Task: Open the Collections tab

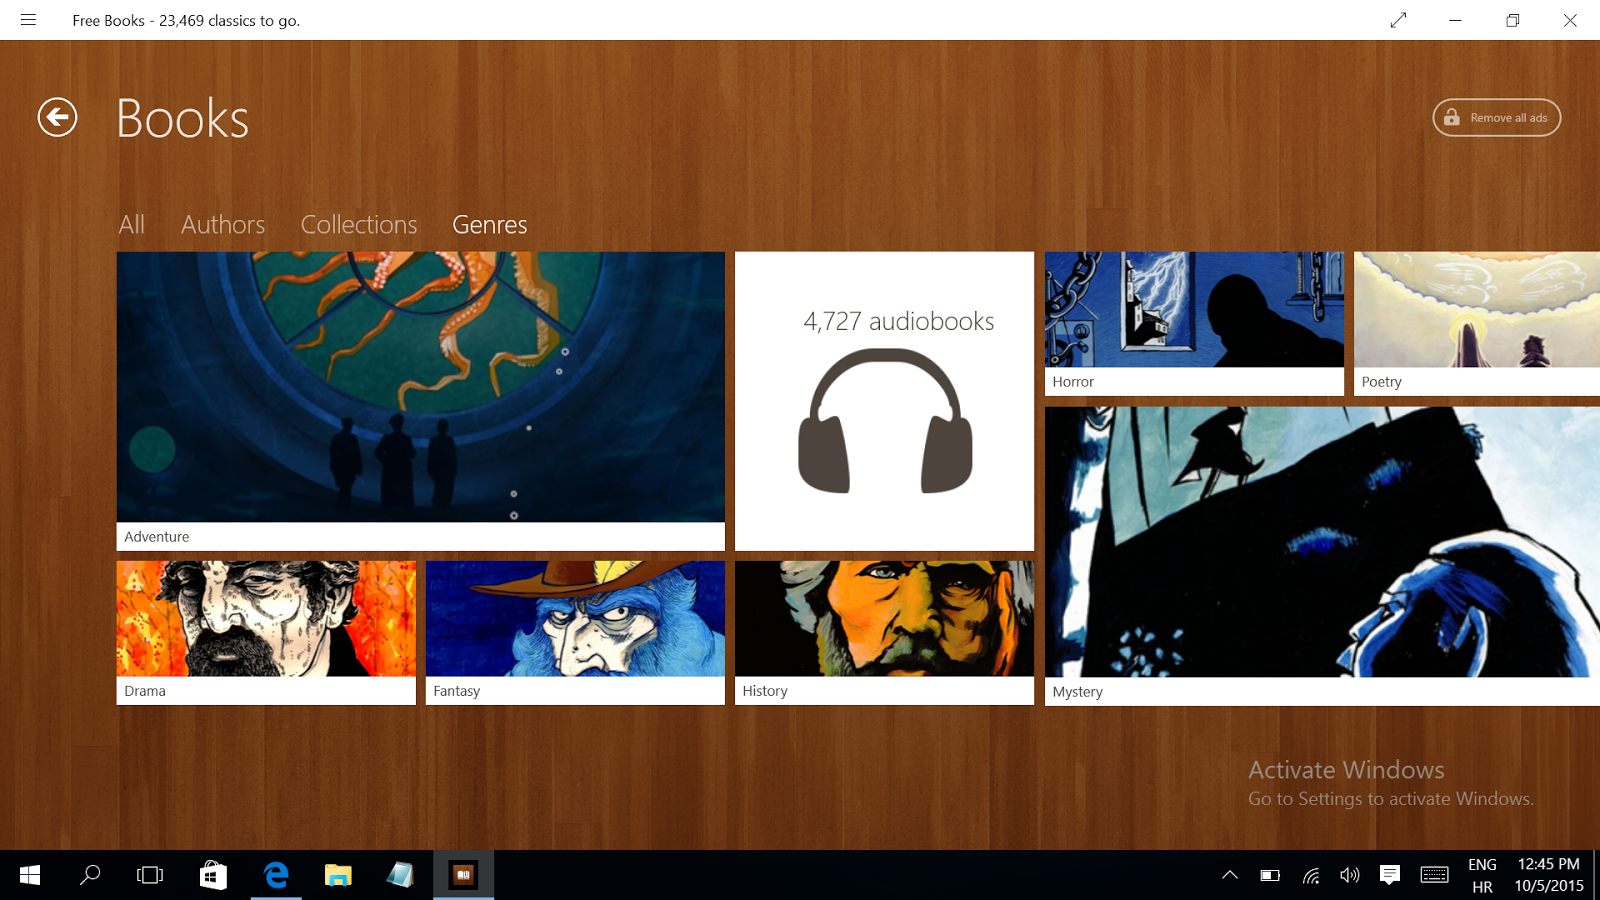Action: (359, 225)
